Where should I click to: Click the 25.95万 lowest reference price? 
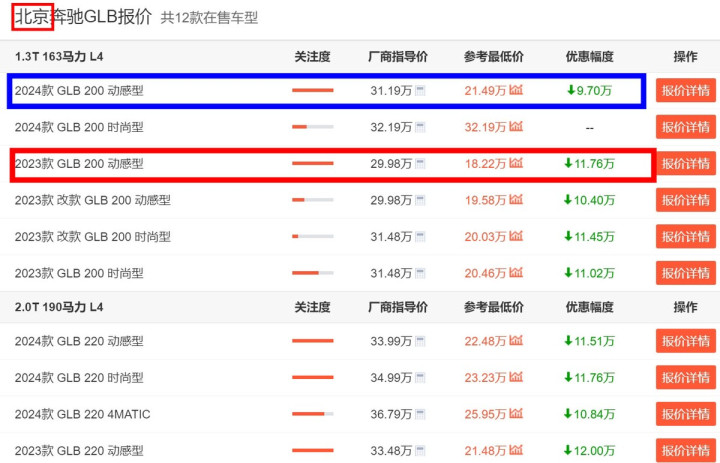(485, 414)
